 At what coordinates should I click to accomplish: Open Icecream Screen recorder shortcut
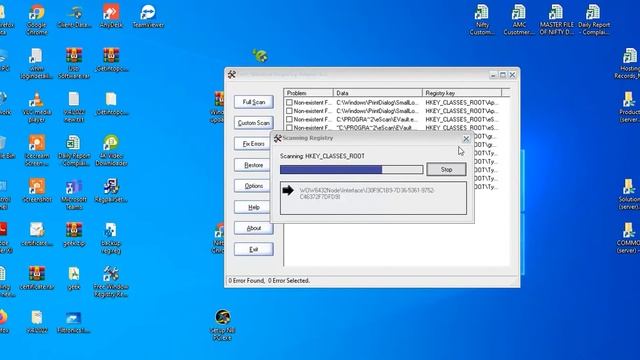[x=37, y=151]
